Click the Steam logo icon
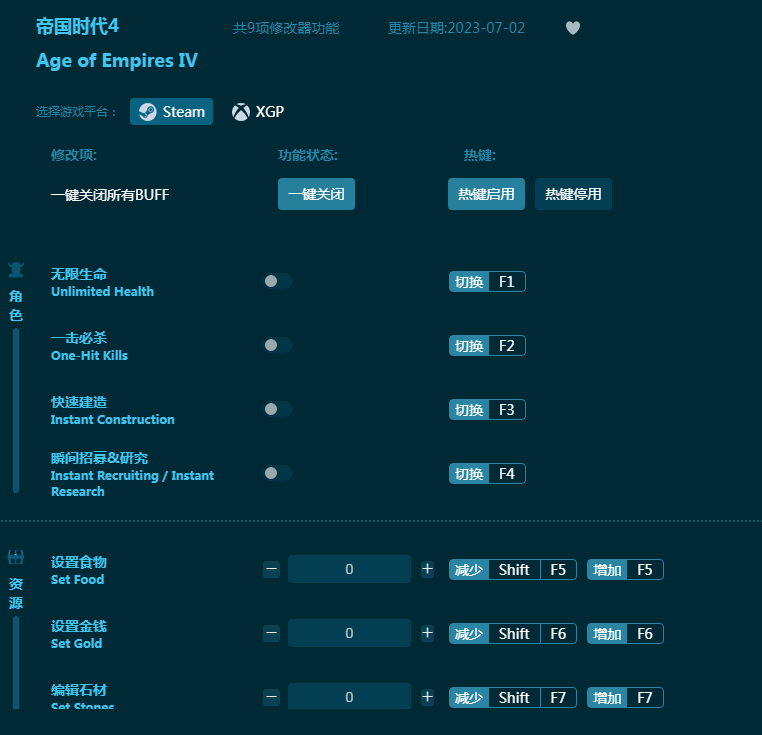Image resolution: width=762 pixels, height=735 pixels. [147, 112]
